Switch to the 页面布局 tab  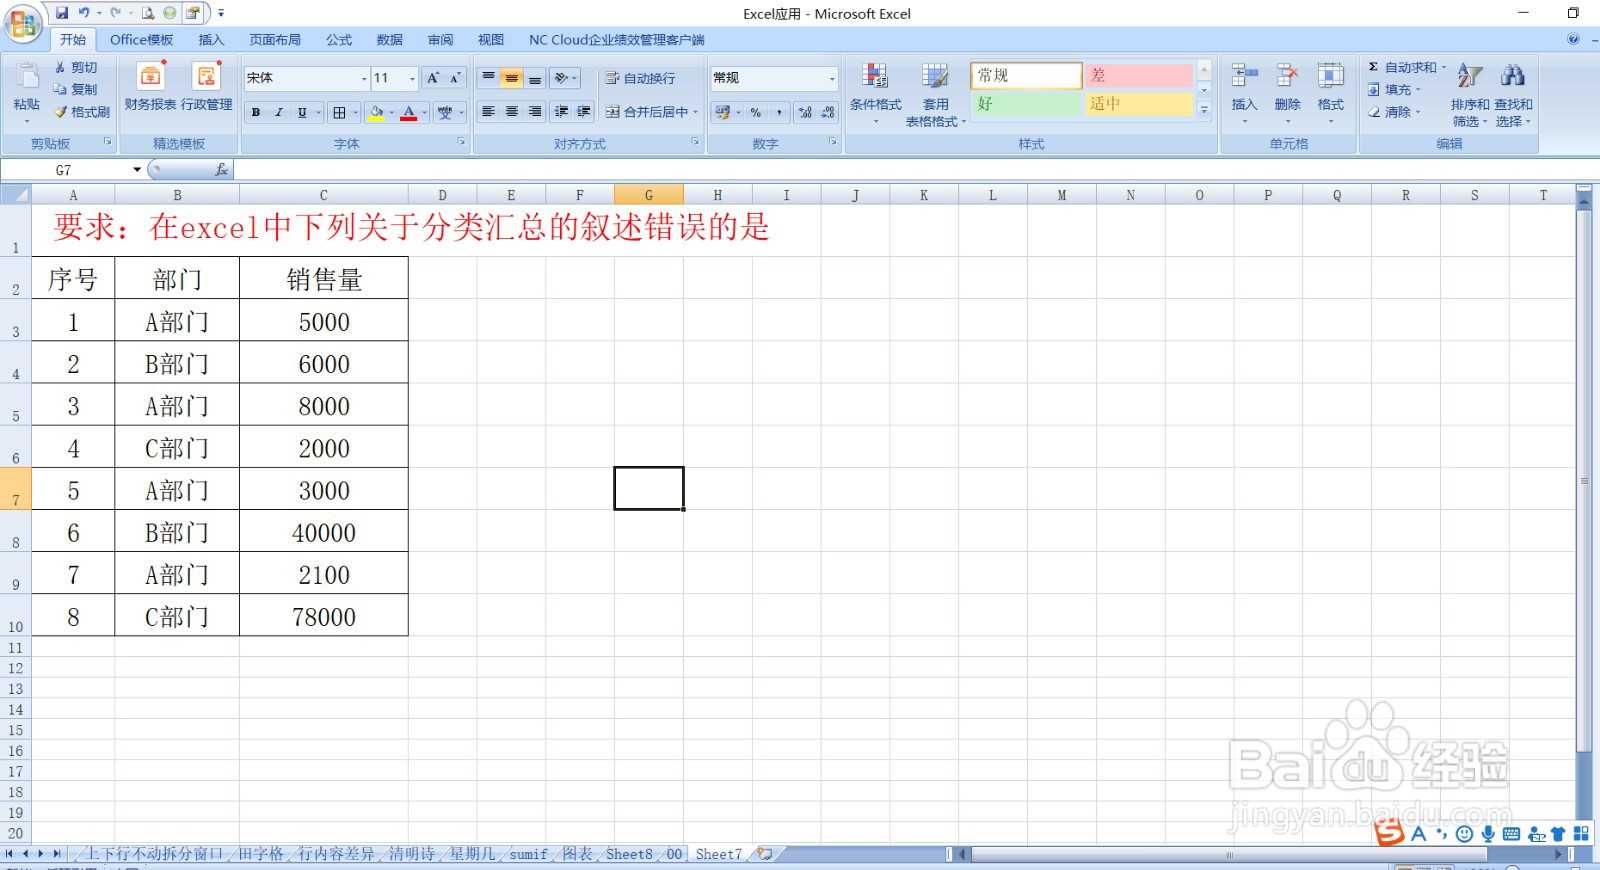tap(275, 40)
